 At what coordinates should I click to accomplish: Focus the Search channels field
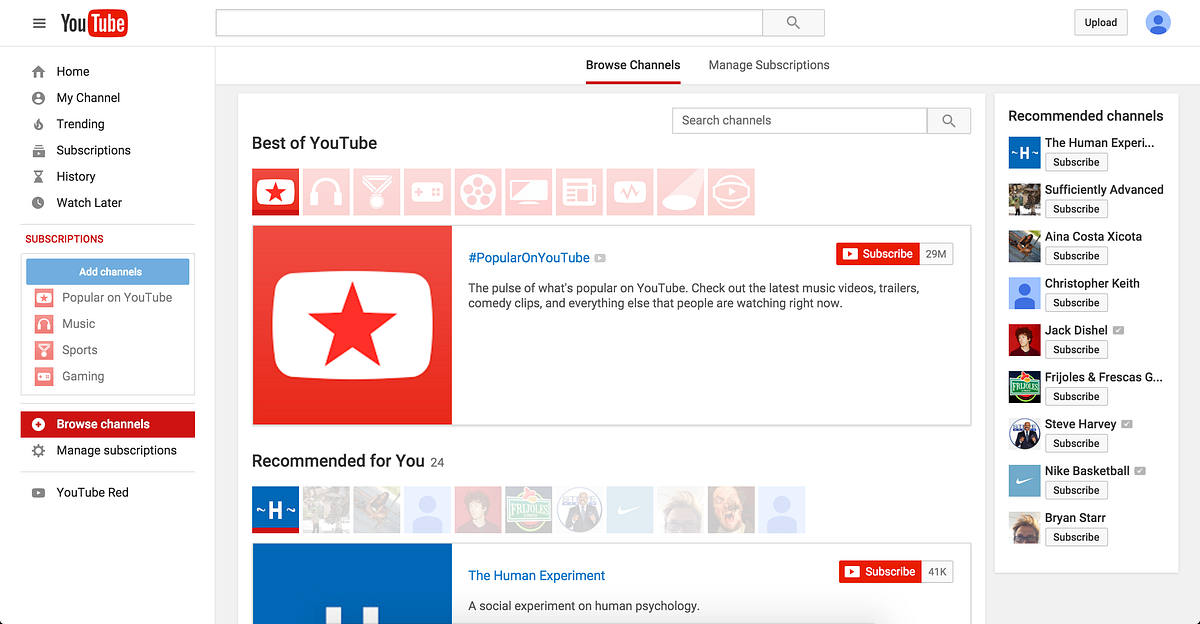800,120
